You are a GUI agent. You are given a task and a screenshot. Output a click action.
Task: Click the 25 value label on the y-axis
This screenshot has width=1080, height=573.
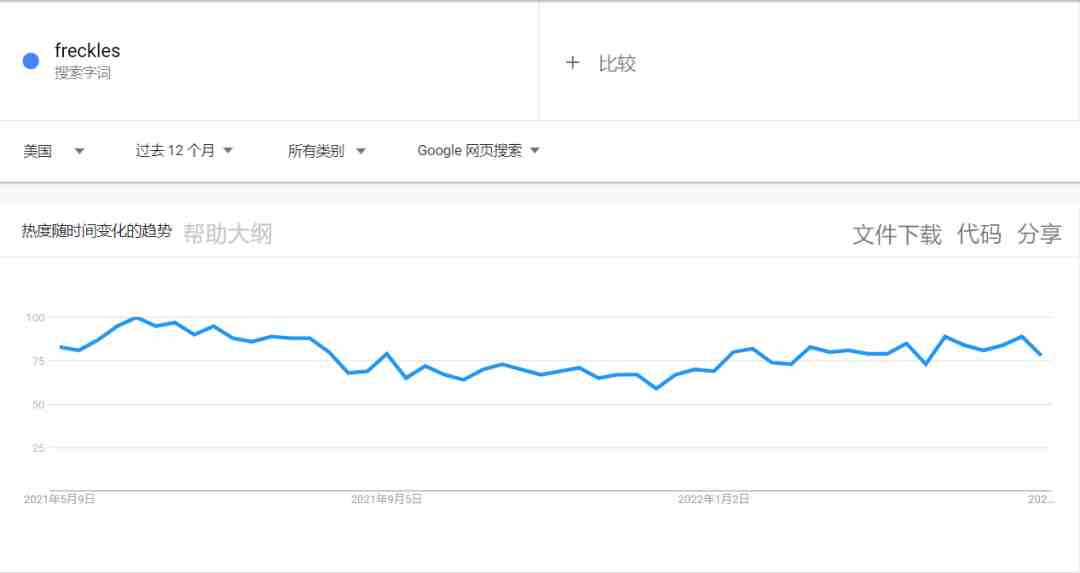point(39,448)
